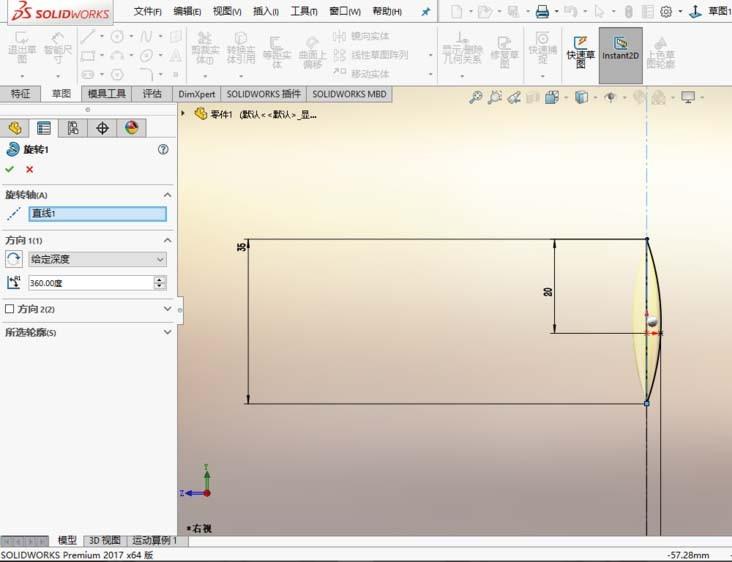Image resolution: width=732 pixels, height=562 pixels.
Task: Open View Orientation cube icon
Action: pos(552,97)
